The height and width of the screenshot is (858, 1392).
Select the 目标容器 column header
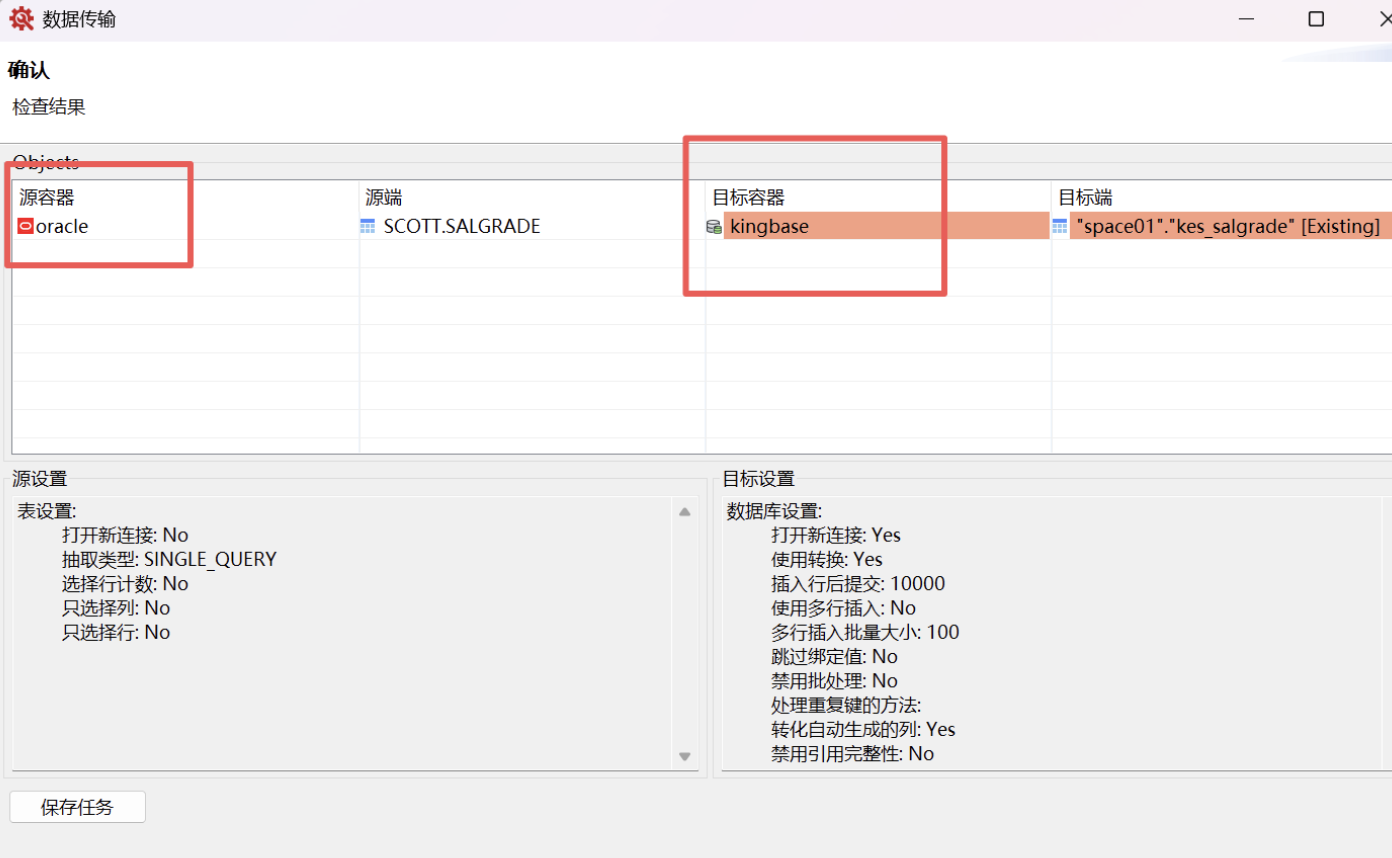click(748, 198)
